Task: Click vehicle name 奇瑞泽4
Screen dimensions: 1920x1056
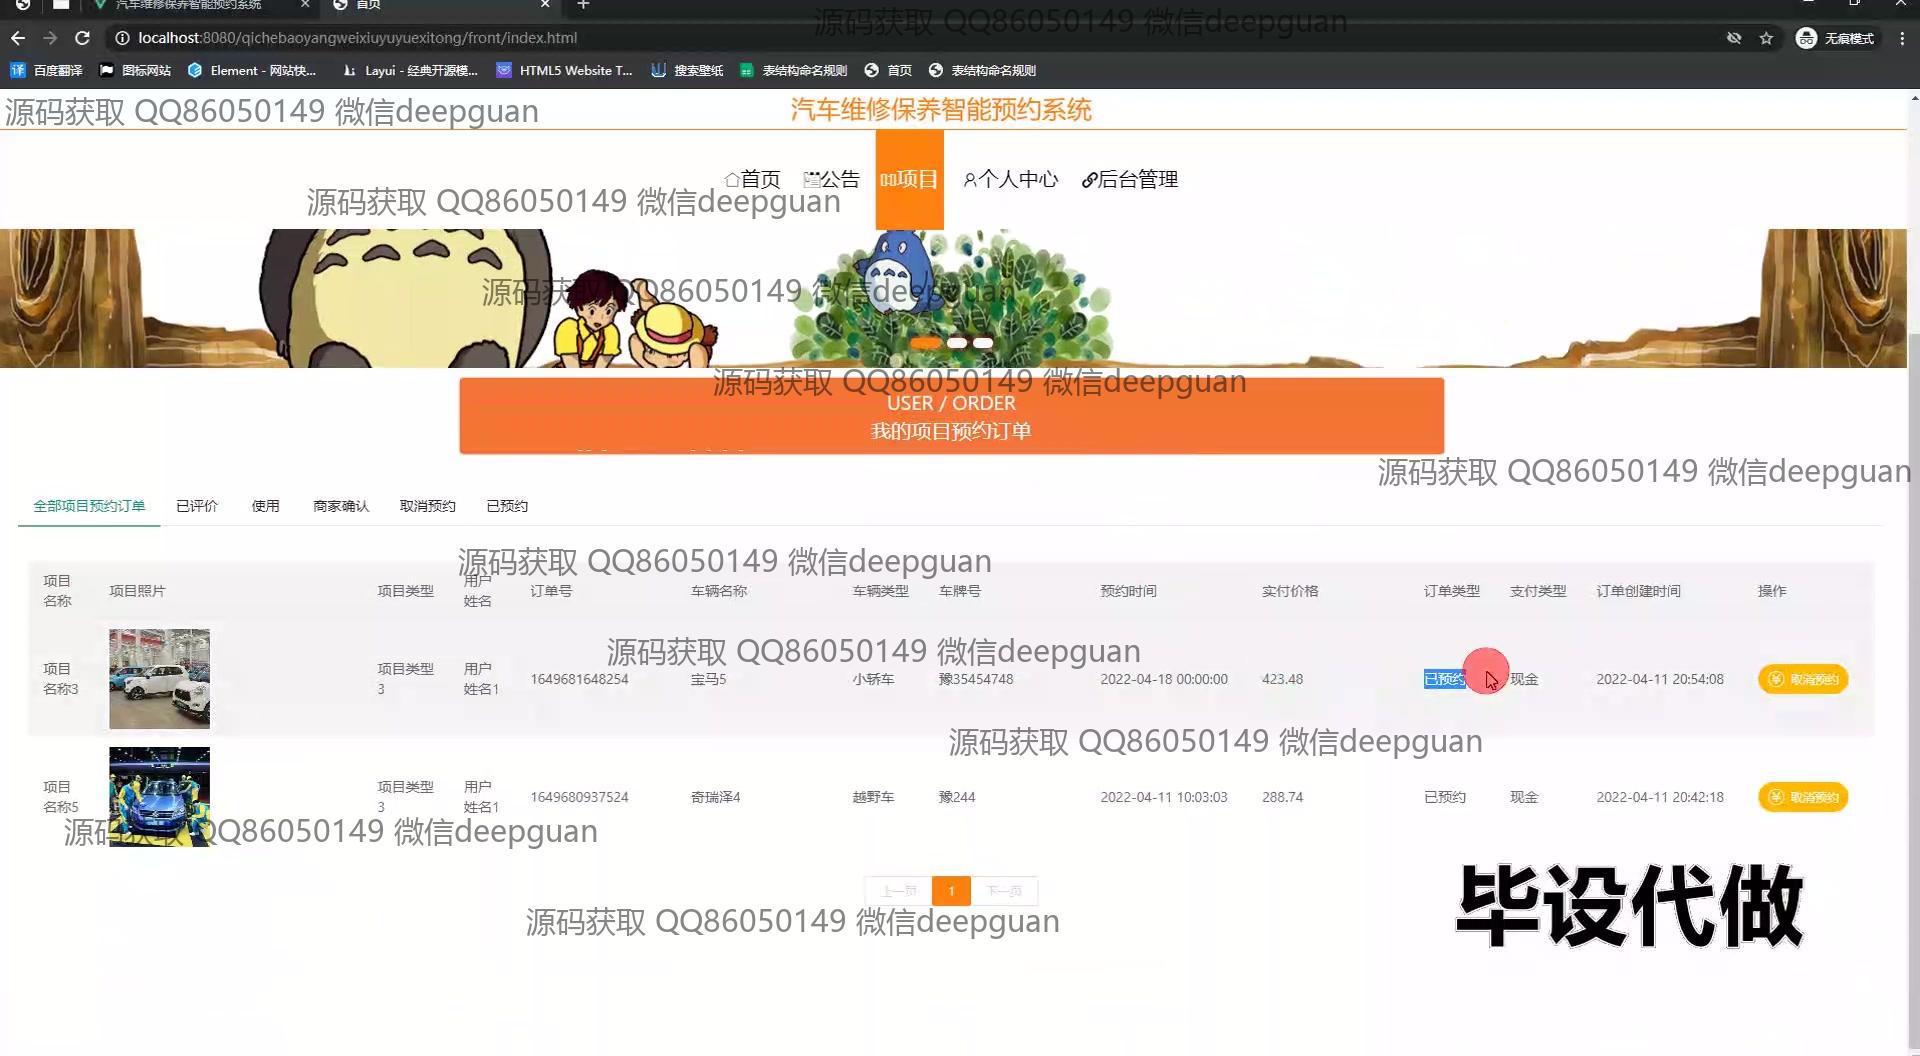Action: click(x=715, y=797)
